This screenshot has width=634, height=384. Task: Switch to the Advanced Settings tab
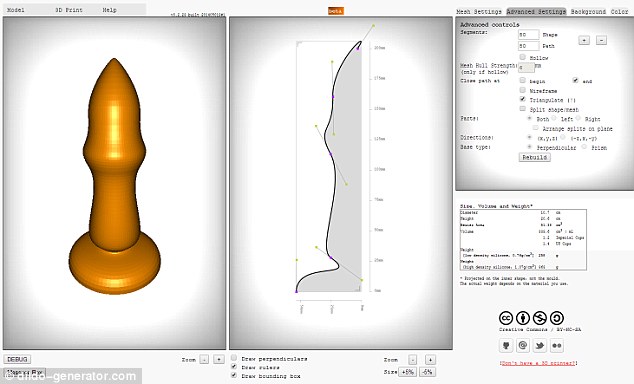[536, 12]
